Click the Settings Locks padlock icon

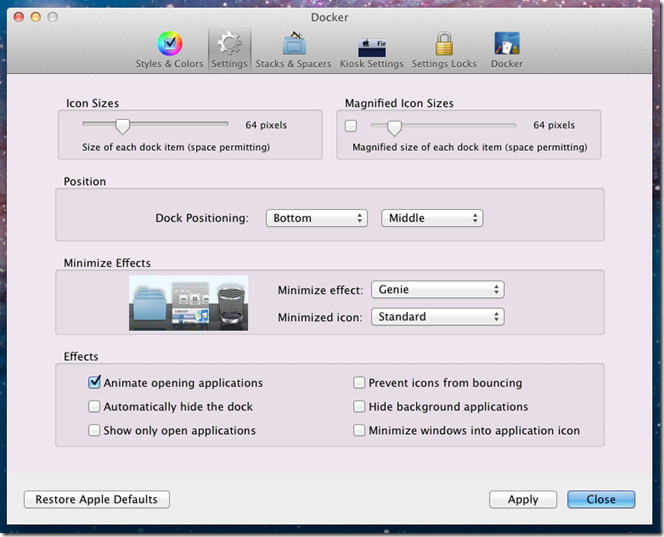click(443, 45)
